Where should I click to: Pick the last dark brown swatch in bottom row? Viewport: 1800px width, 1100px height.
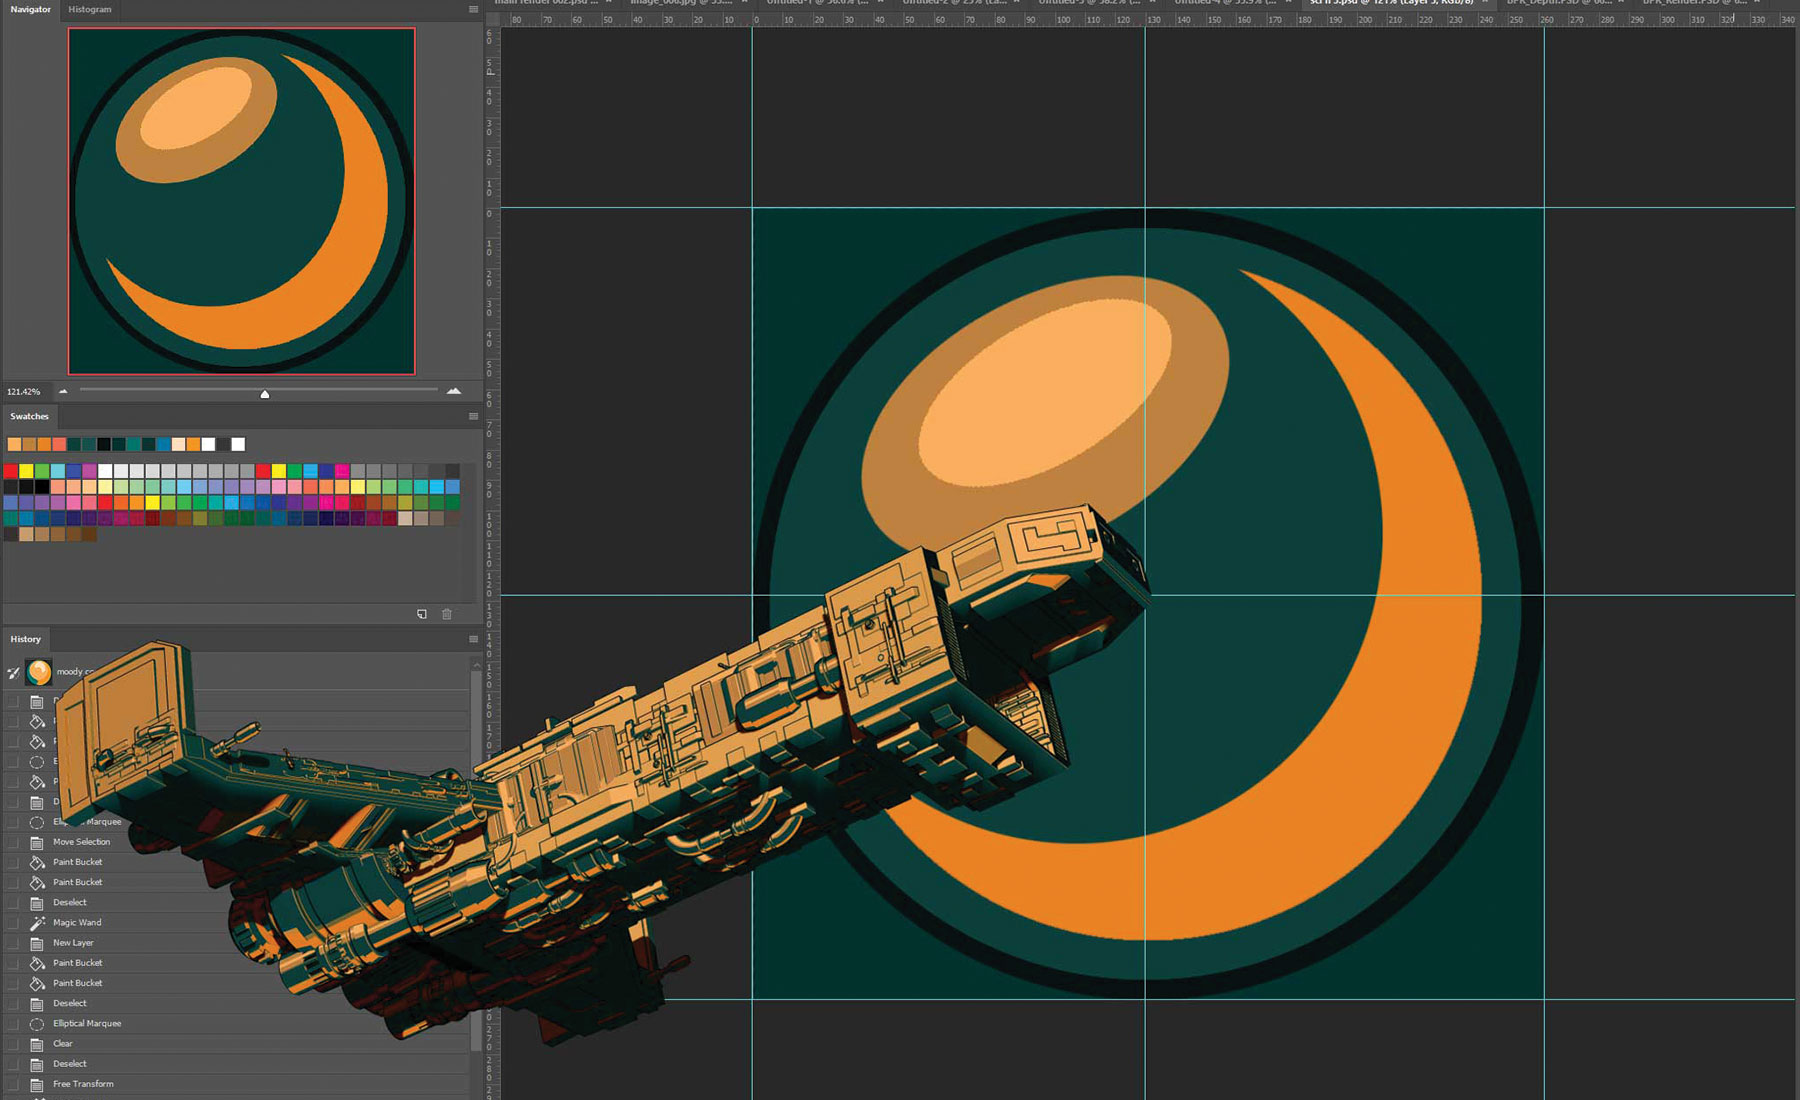tap(90, 535)
